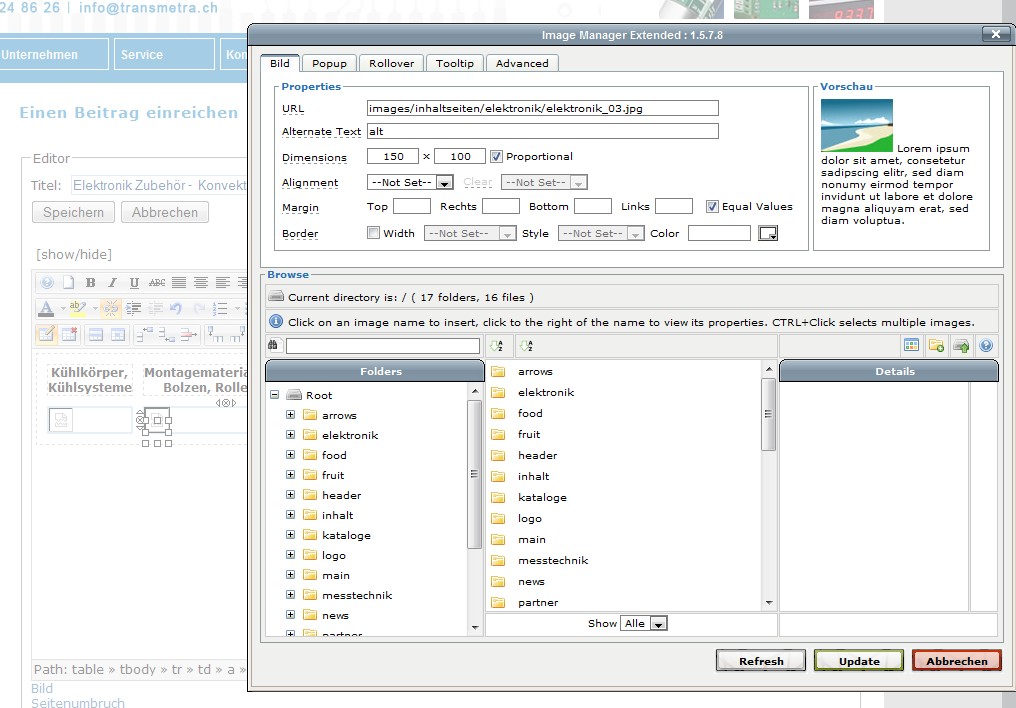Toggle the Equal Values checkbox

click(712, 206)
